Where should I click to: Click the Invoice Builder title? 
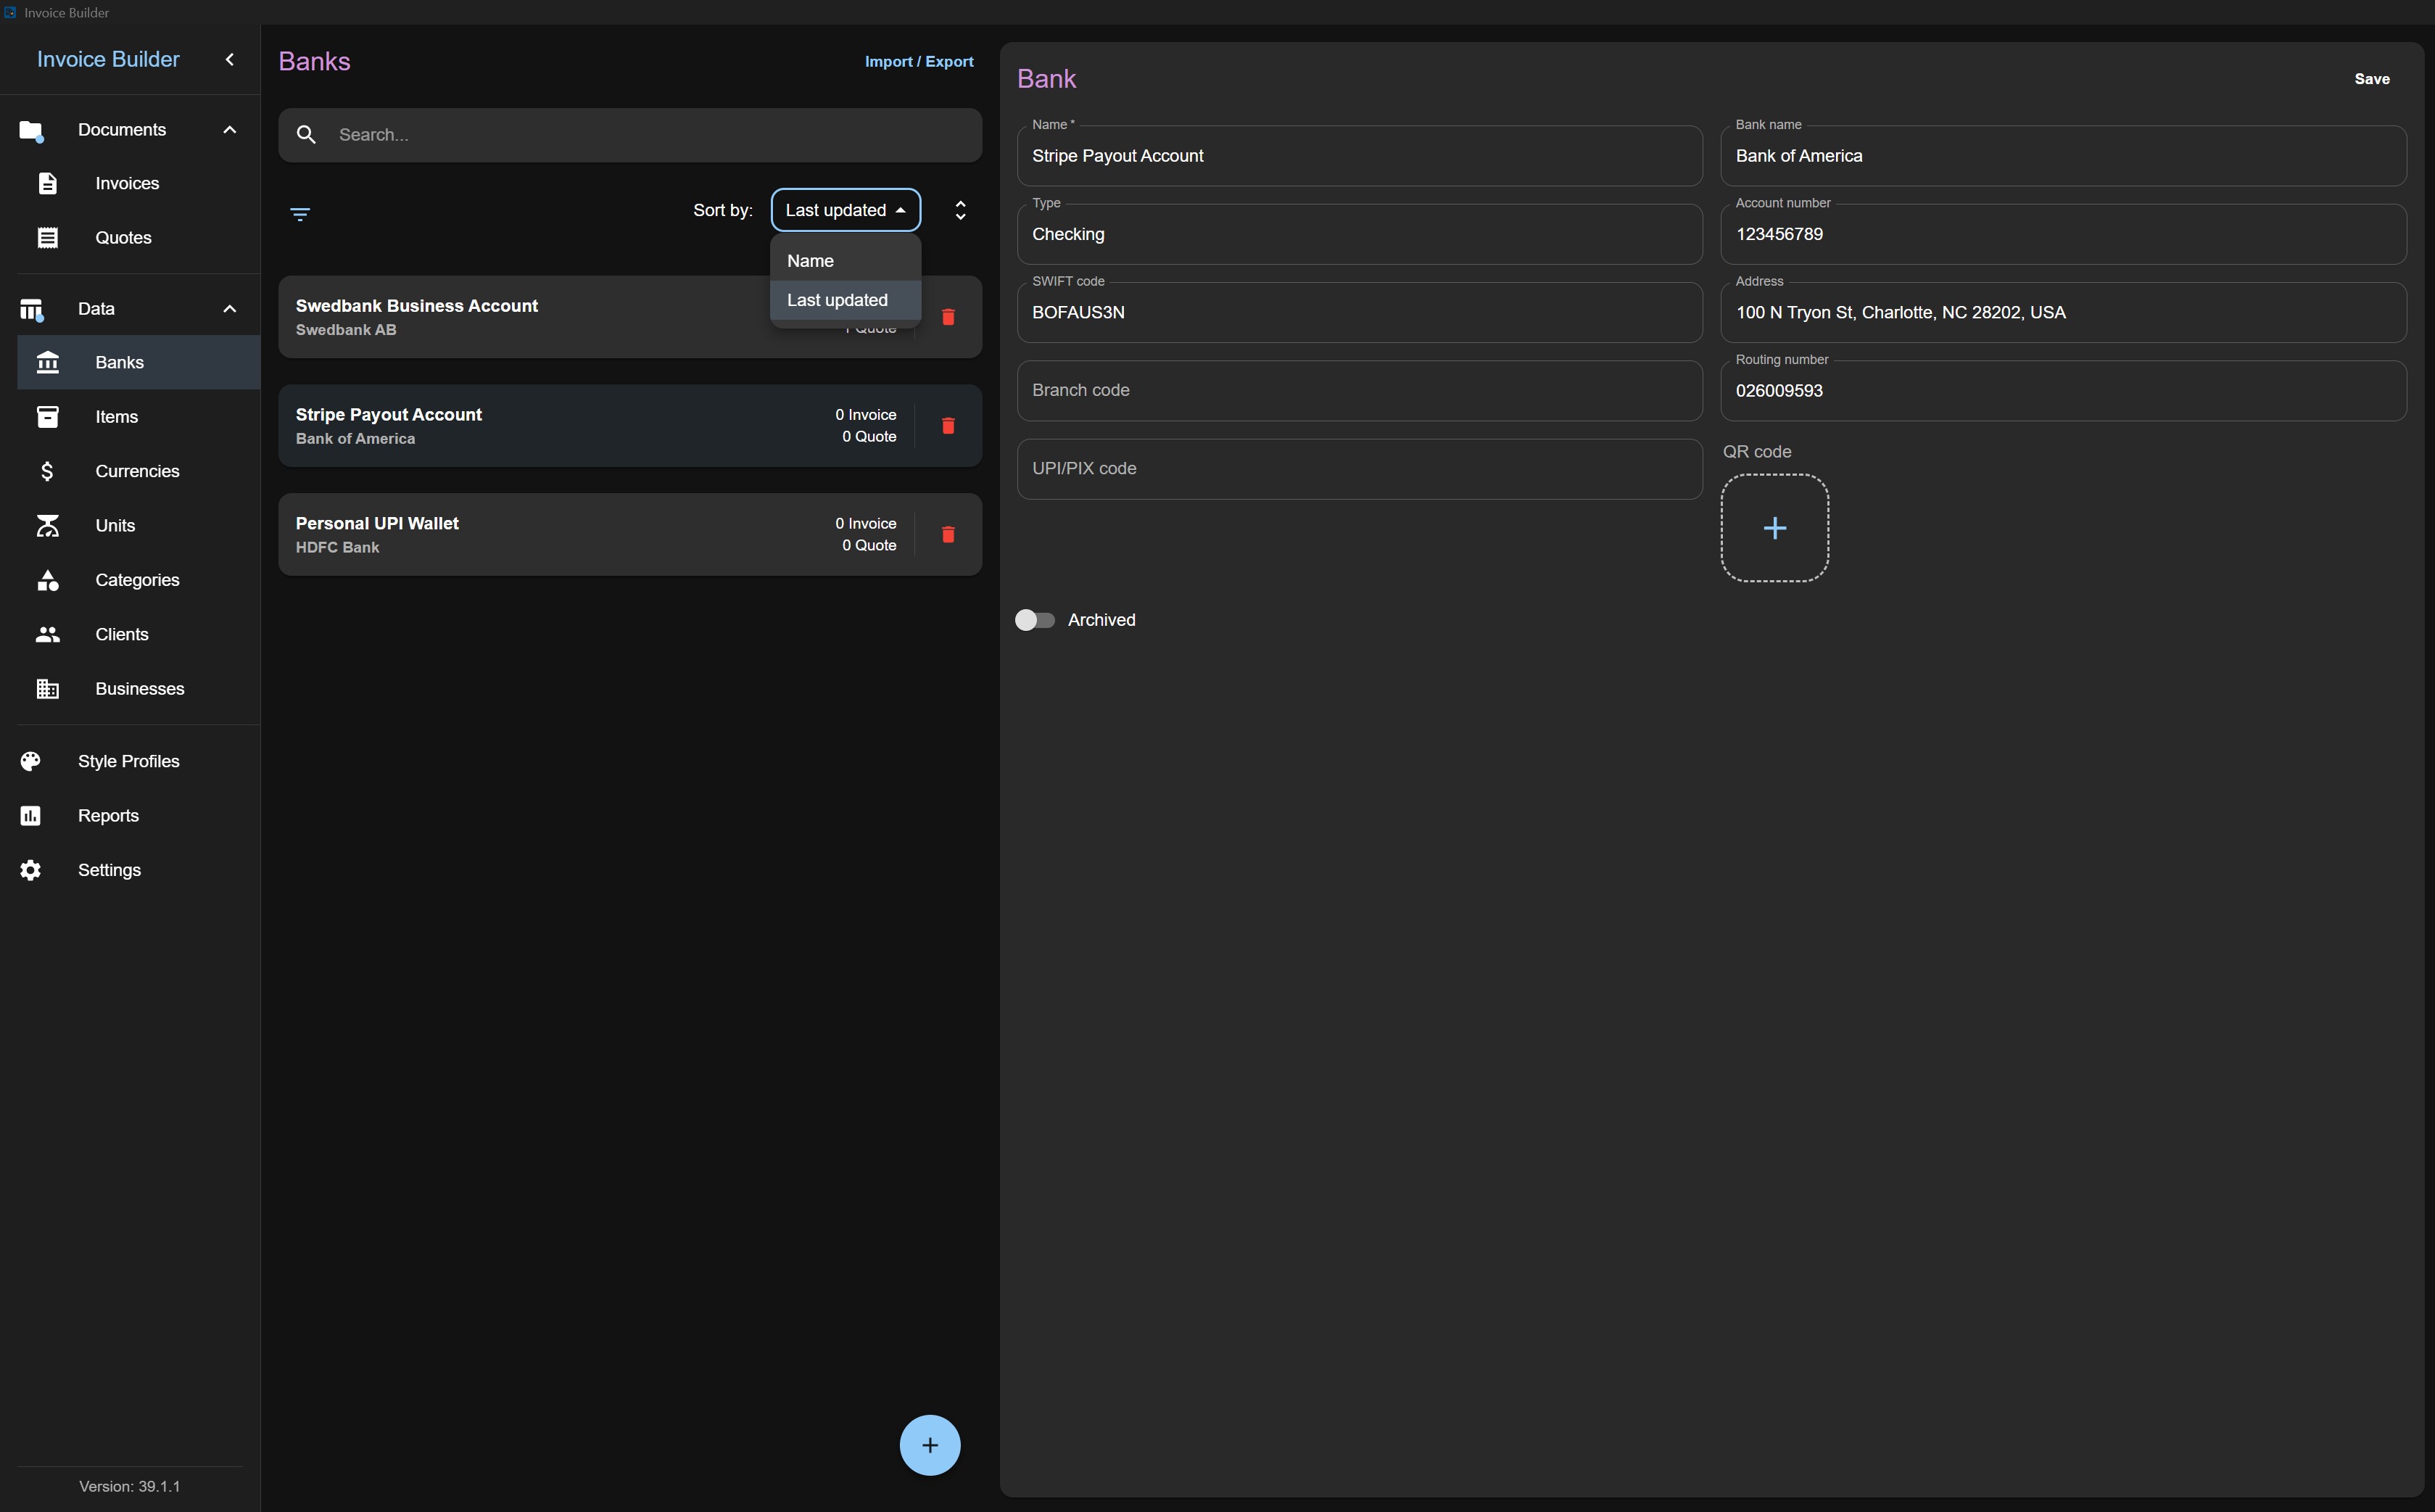[108, 59]
